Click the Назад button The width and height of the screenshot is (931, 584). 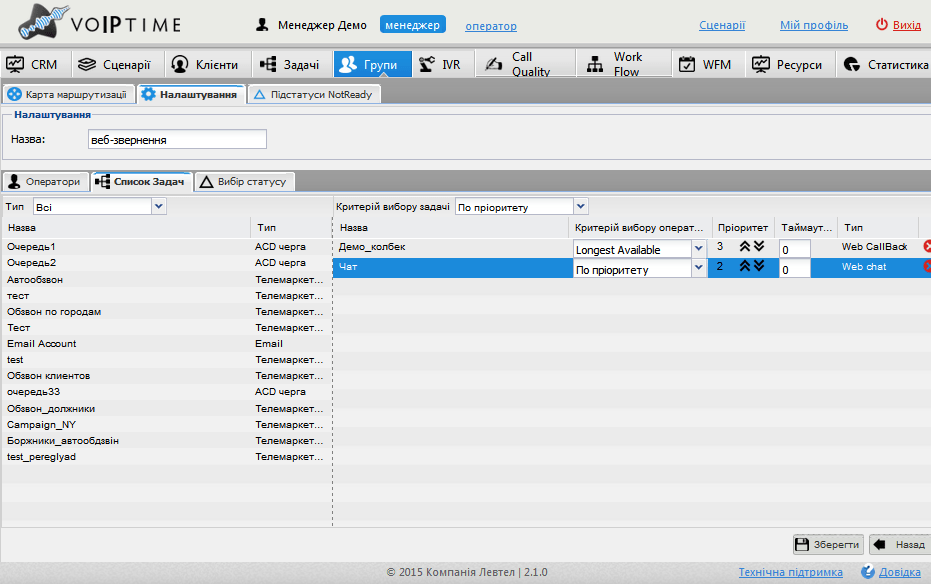901,544
